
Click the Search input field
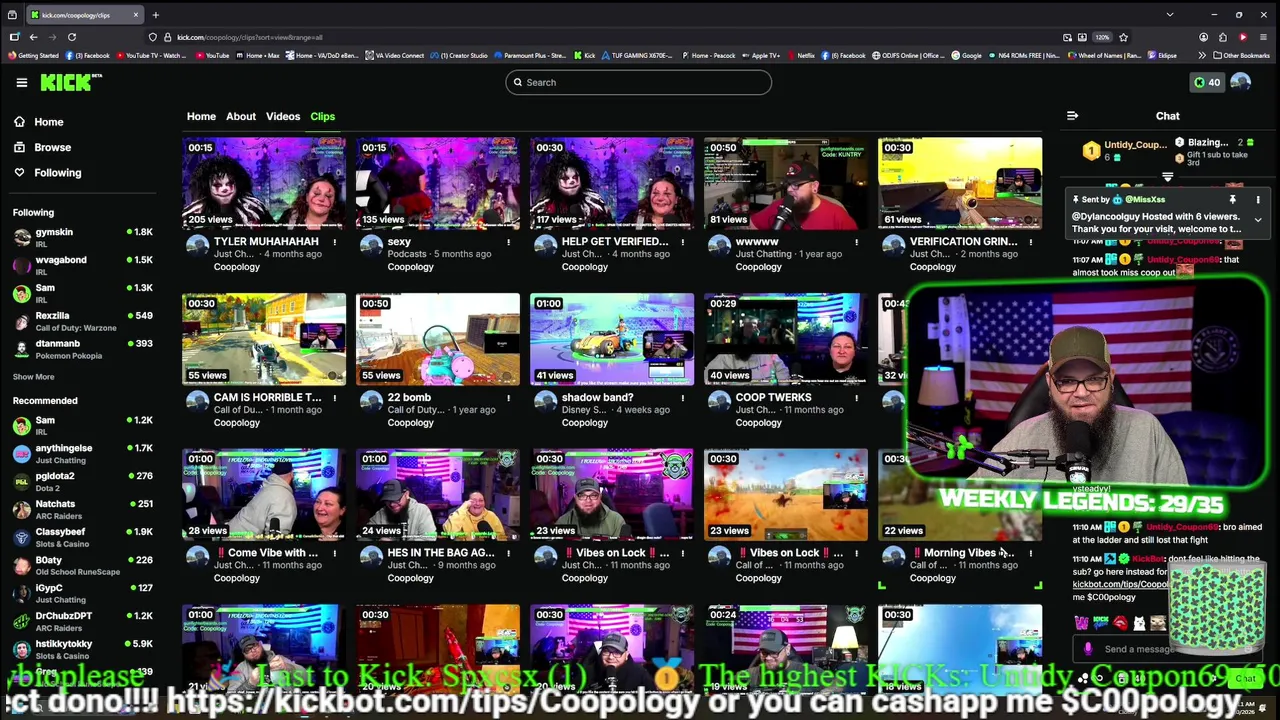point(638,83)
